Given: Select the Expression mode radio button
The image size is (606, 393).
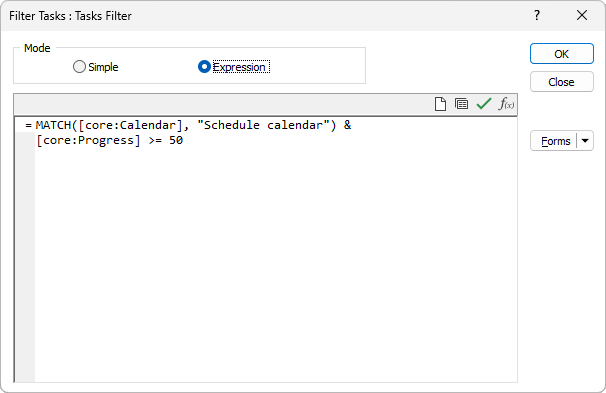Looking at the screenshot, I should point(204,67).
